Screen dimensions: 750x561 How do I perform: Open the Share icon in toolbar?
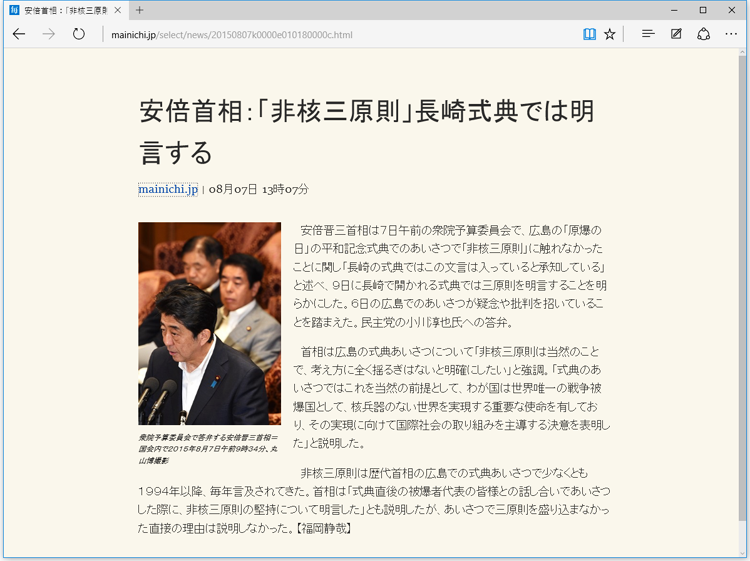click(x=703, y=34)
